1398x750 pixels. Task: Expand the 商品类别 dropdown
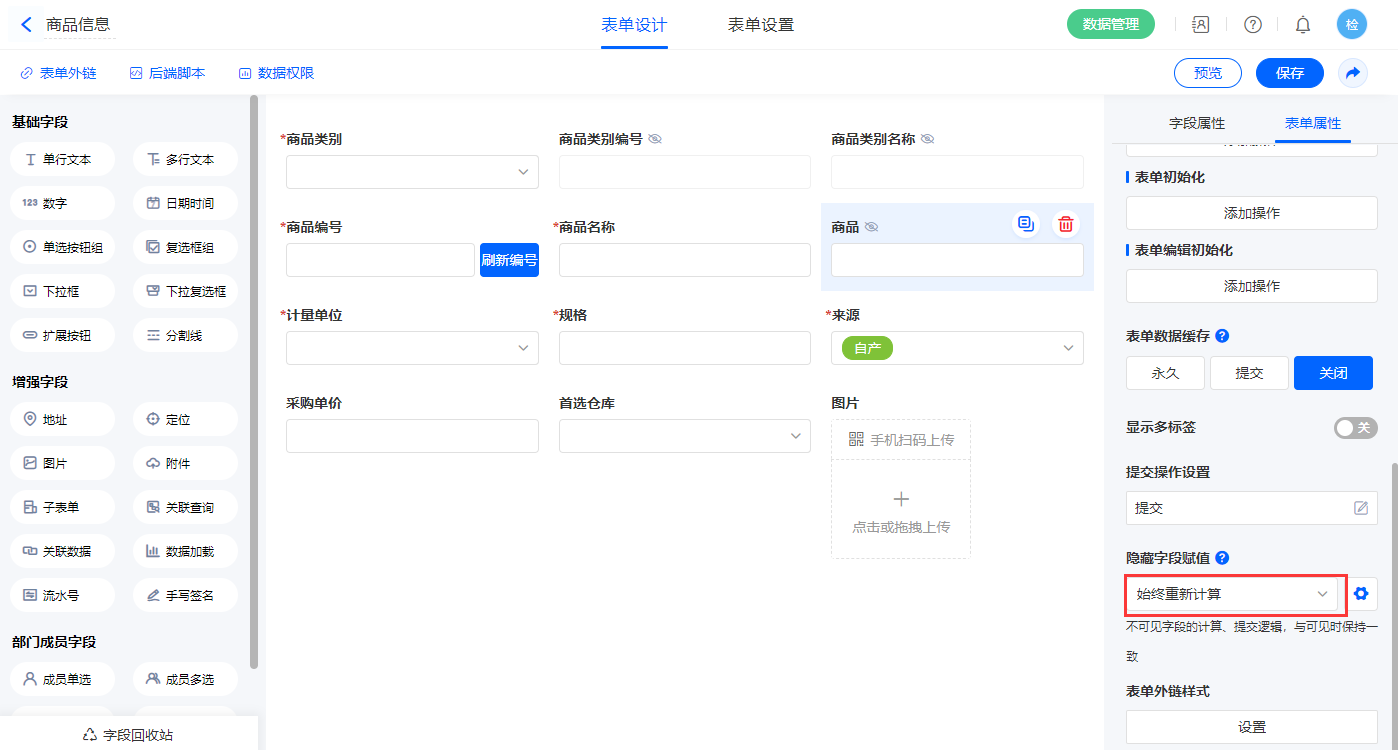pyautogui.click(x=412, y=172)
